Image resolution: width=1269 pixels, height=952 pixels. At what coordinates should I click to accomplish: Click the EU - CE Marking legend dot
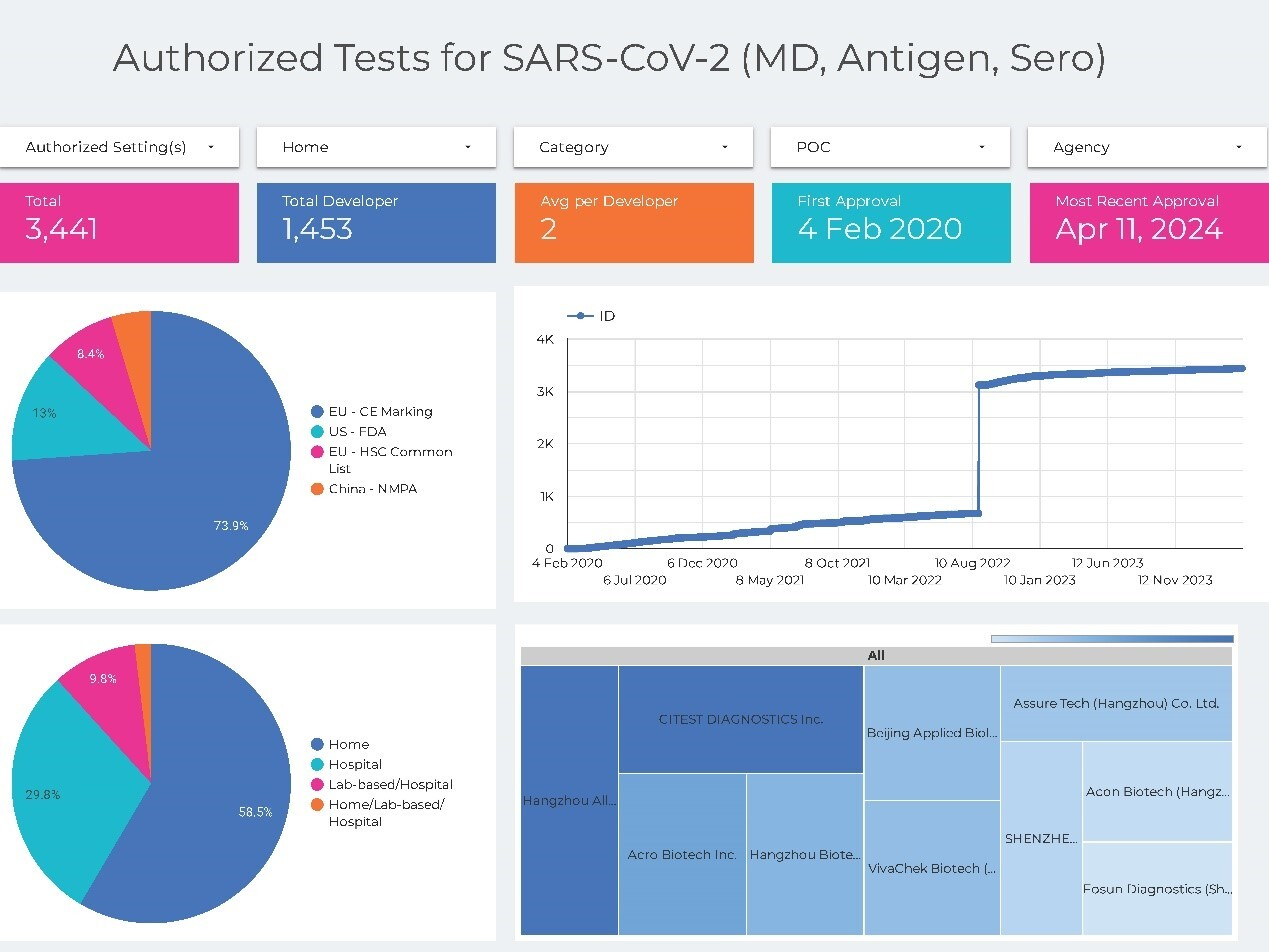click(318, 411)
